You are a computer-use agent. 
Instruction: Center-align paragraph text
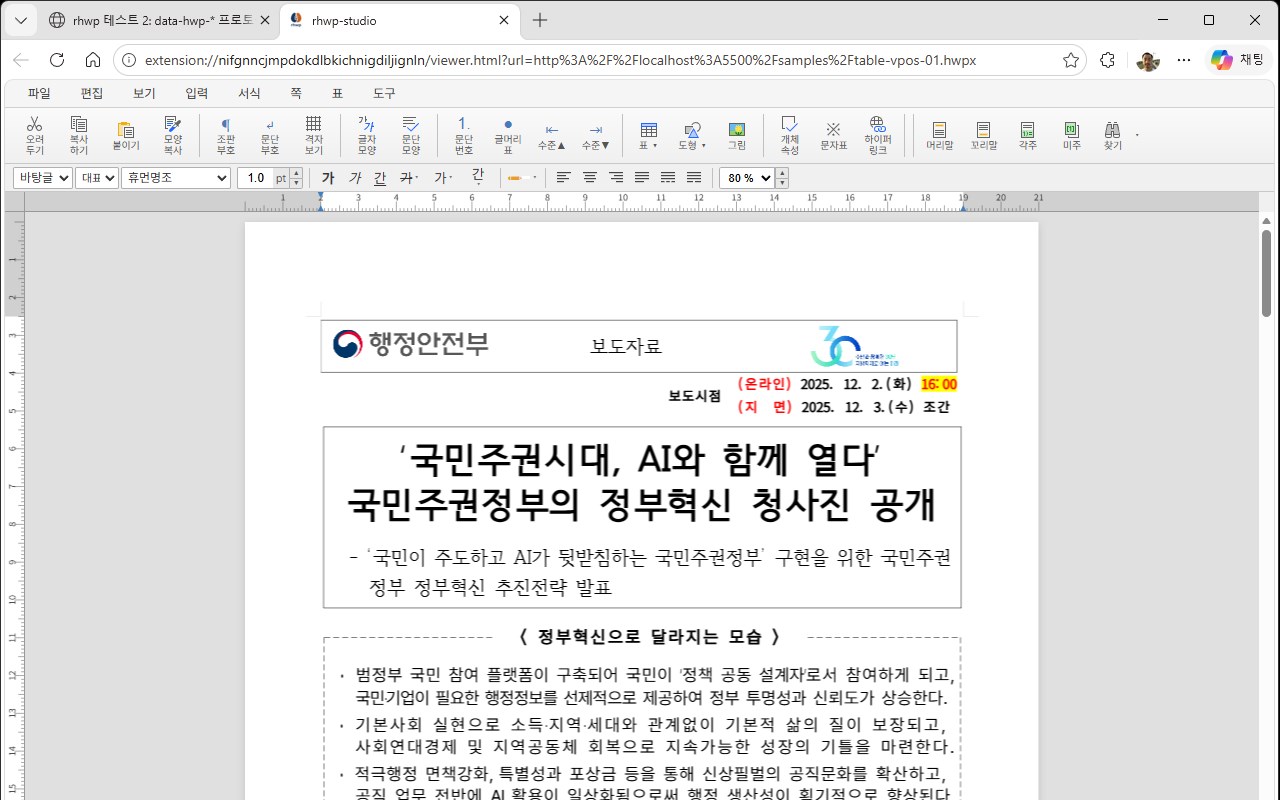click(x=590, y=178)
